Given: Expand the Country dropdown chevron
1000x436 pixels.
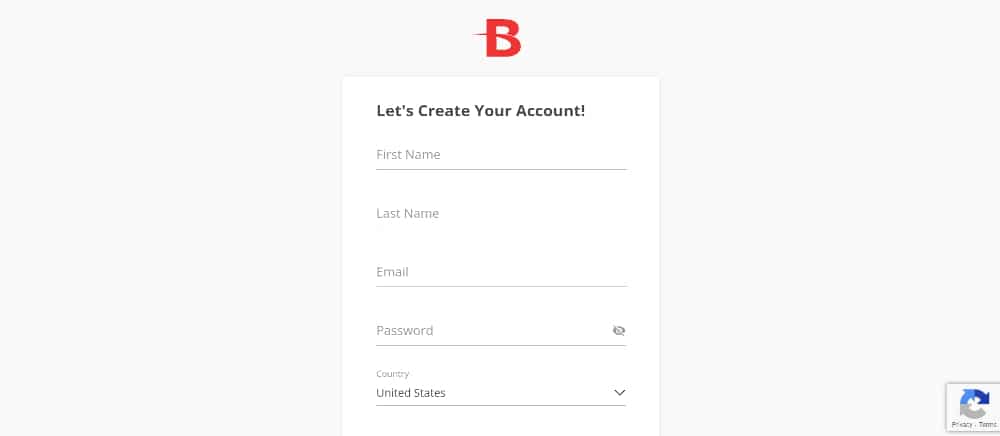Looking at the screenshot, I should [619, 393].
